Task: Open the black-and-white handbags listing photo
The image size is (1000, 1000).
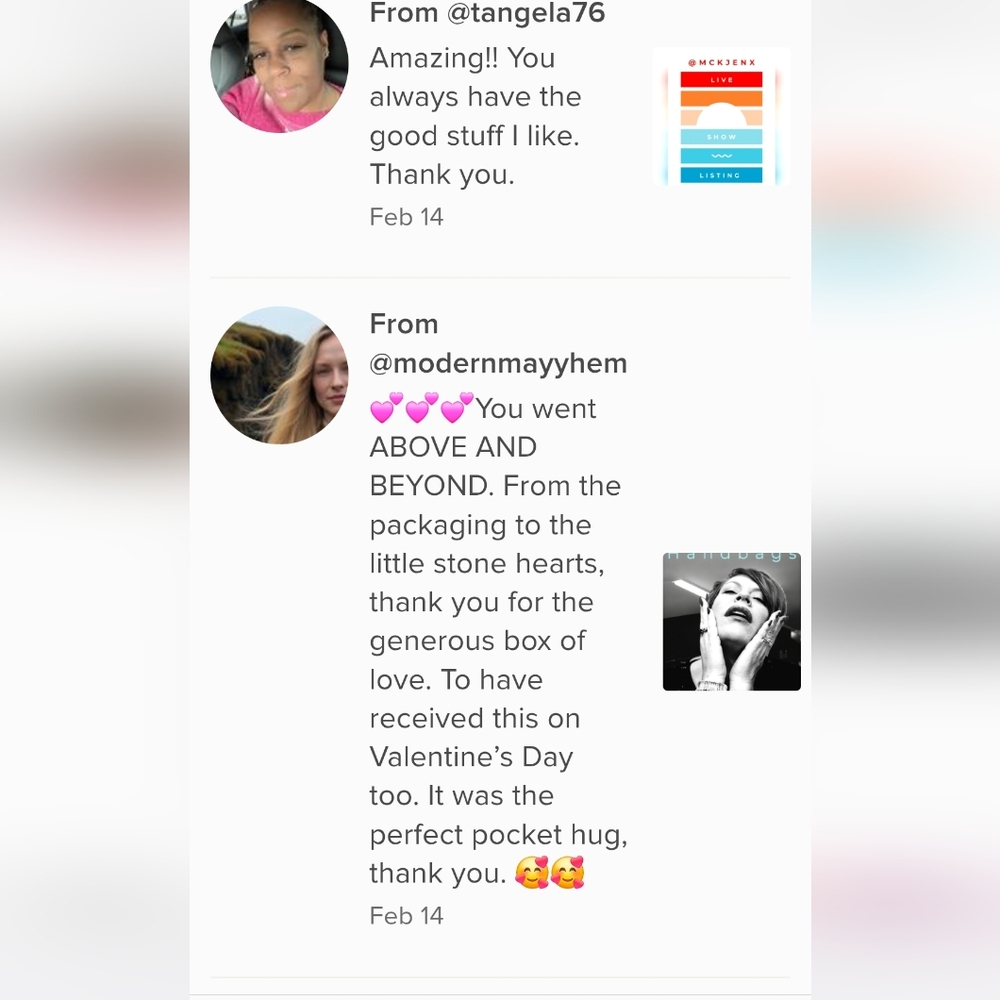Action: pos(732,622)
